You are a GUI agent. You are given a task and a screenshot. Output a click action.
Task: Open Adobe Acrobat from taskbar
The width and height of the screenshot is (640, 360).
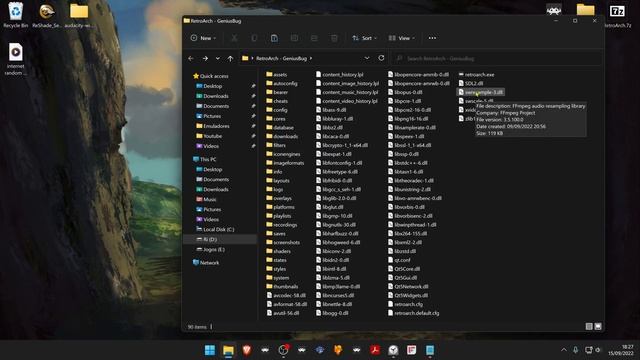(375, 350)
